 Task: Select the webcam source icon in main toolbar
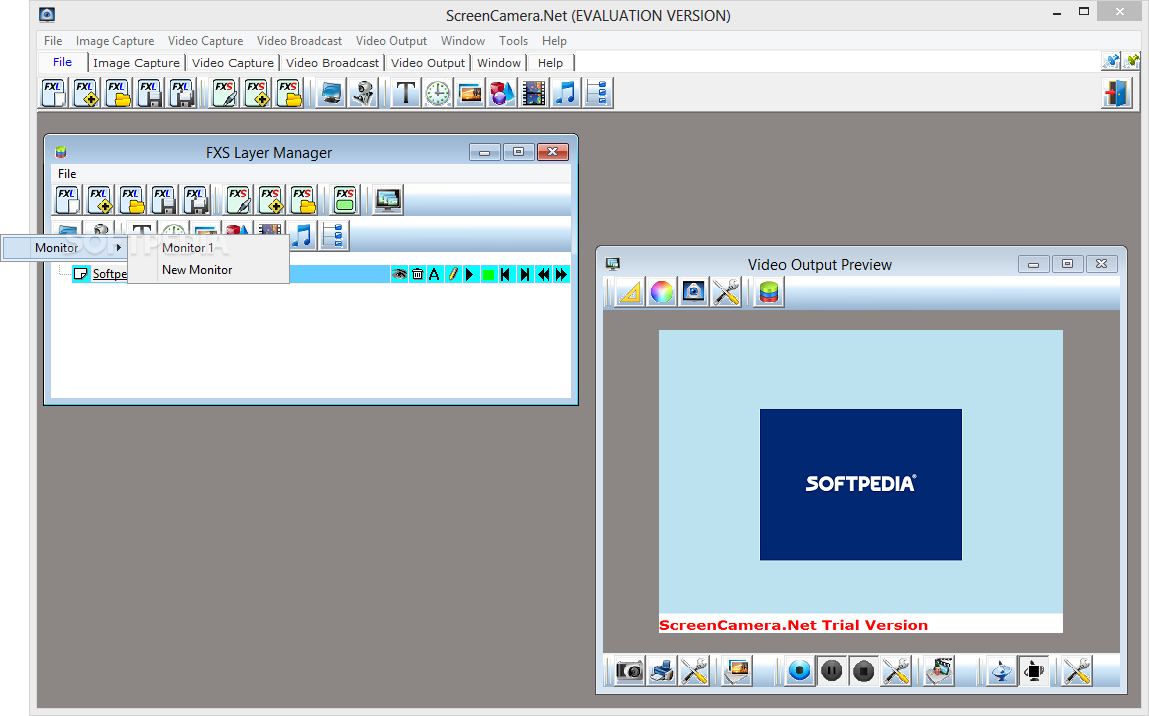[363, 94]
